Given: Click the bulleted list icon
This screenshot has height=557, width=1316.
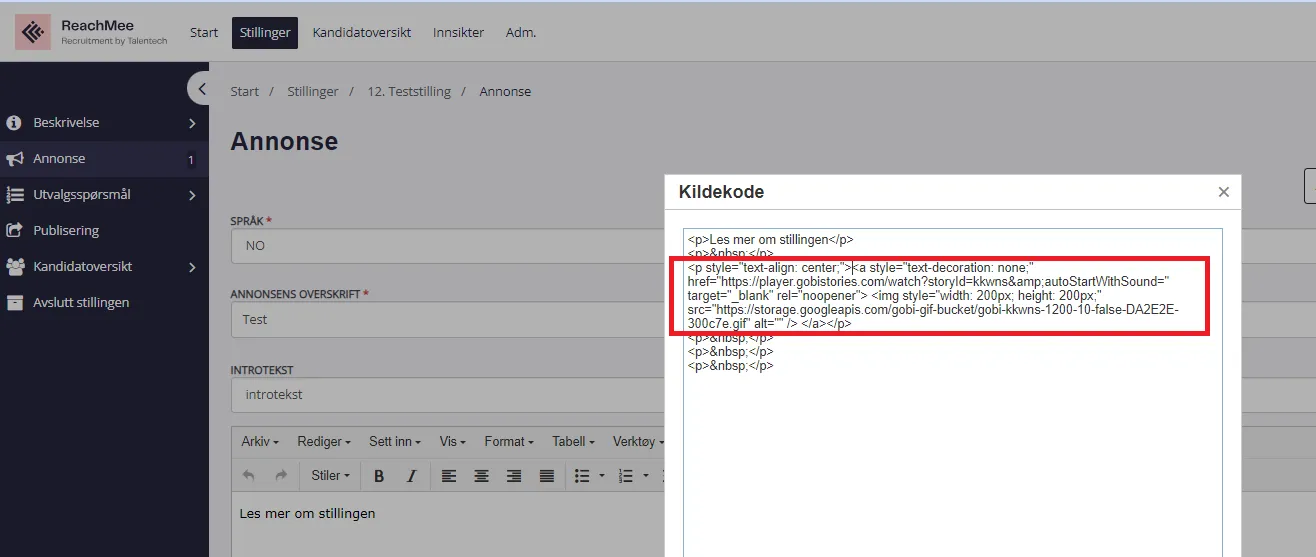Looking at the screenshot, I should 583,476.
